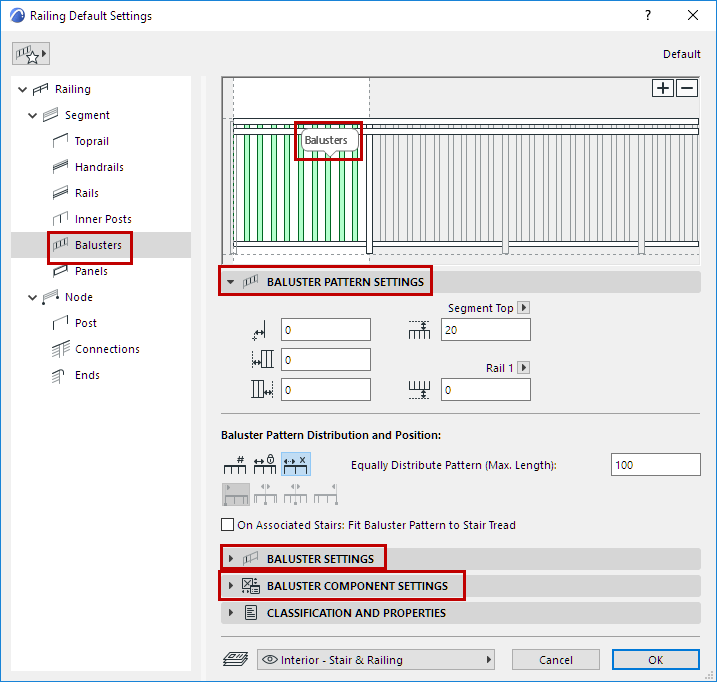The width and height of the screenshot is (717, 682).
Task: Open the Rail 1 reference arrow
Action: click(x=524, y=368)
